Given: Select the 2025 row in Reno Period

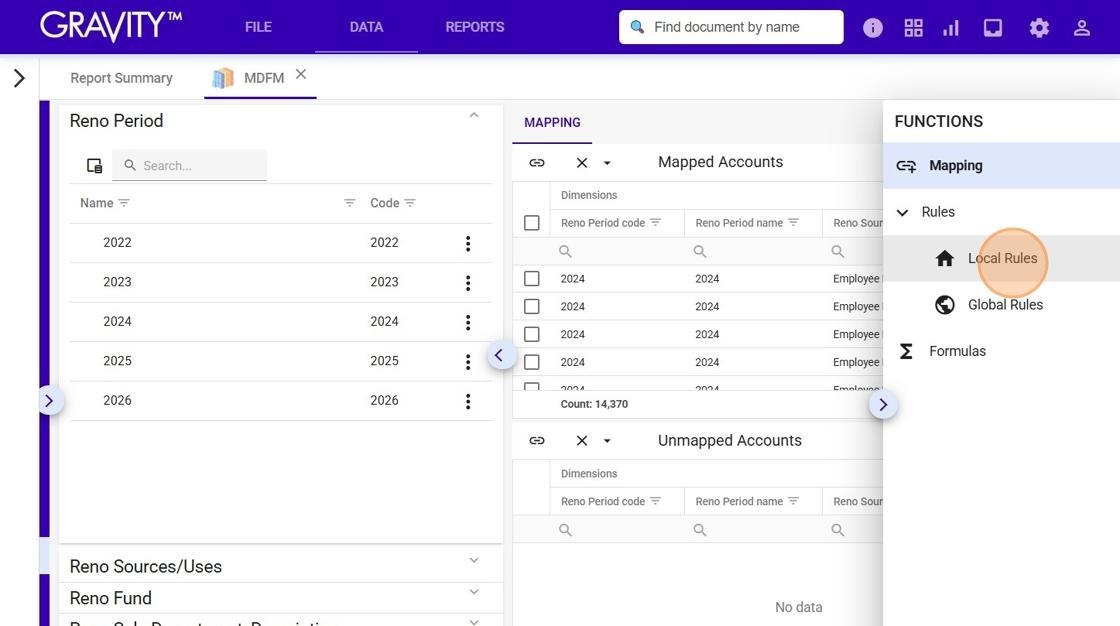Looking at the screenshot, I should (281, 362).
